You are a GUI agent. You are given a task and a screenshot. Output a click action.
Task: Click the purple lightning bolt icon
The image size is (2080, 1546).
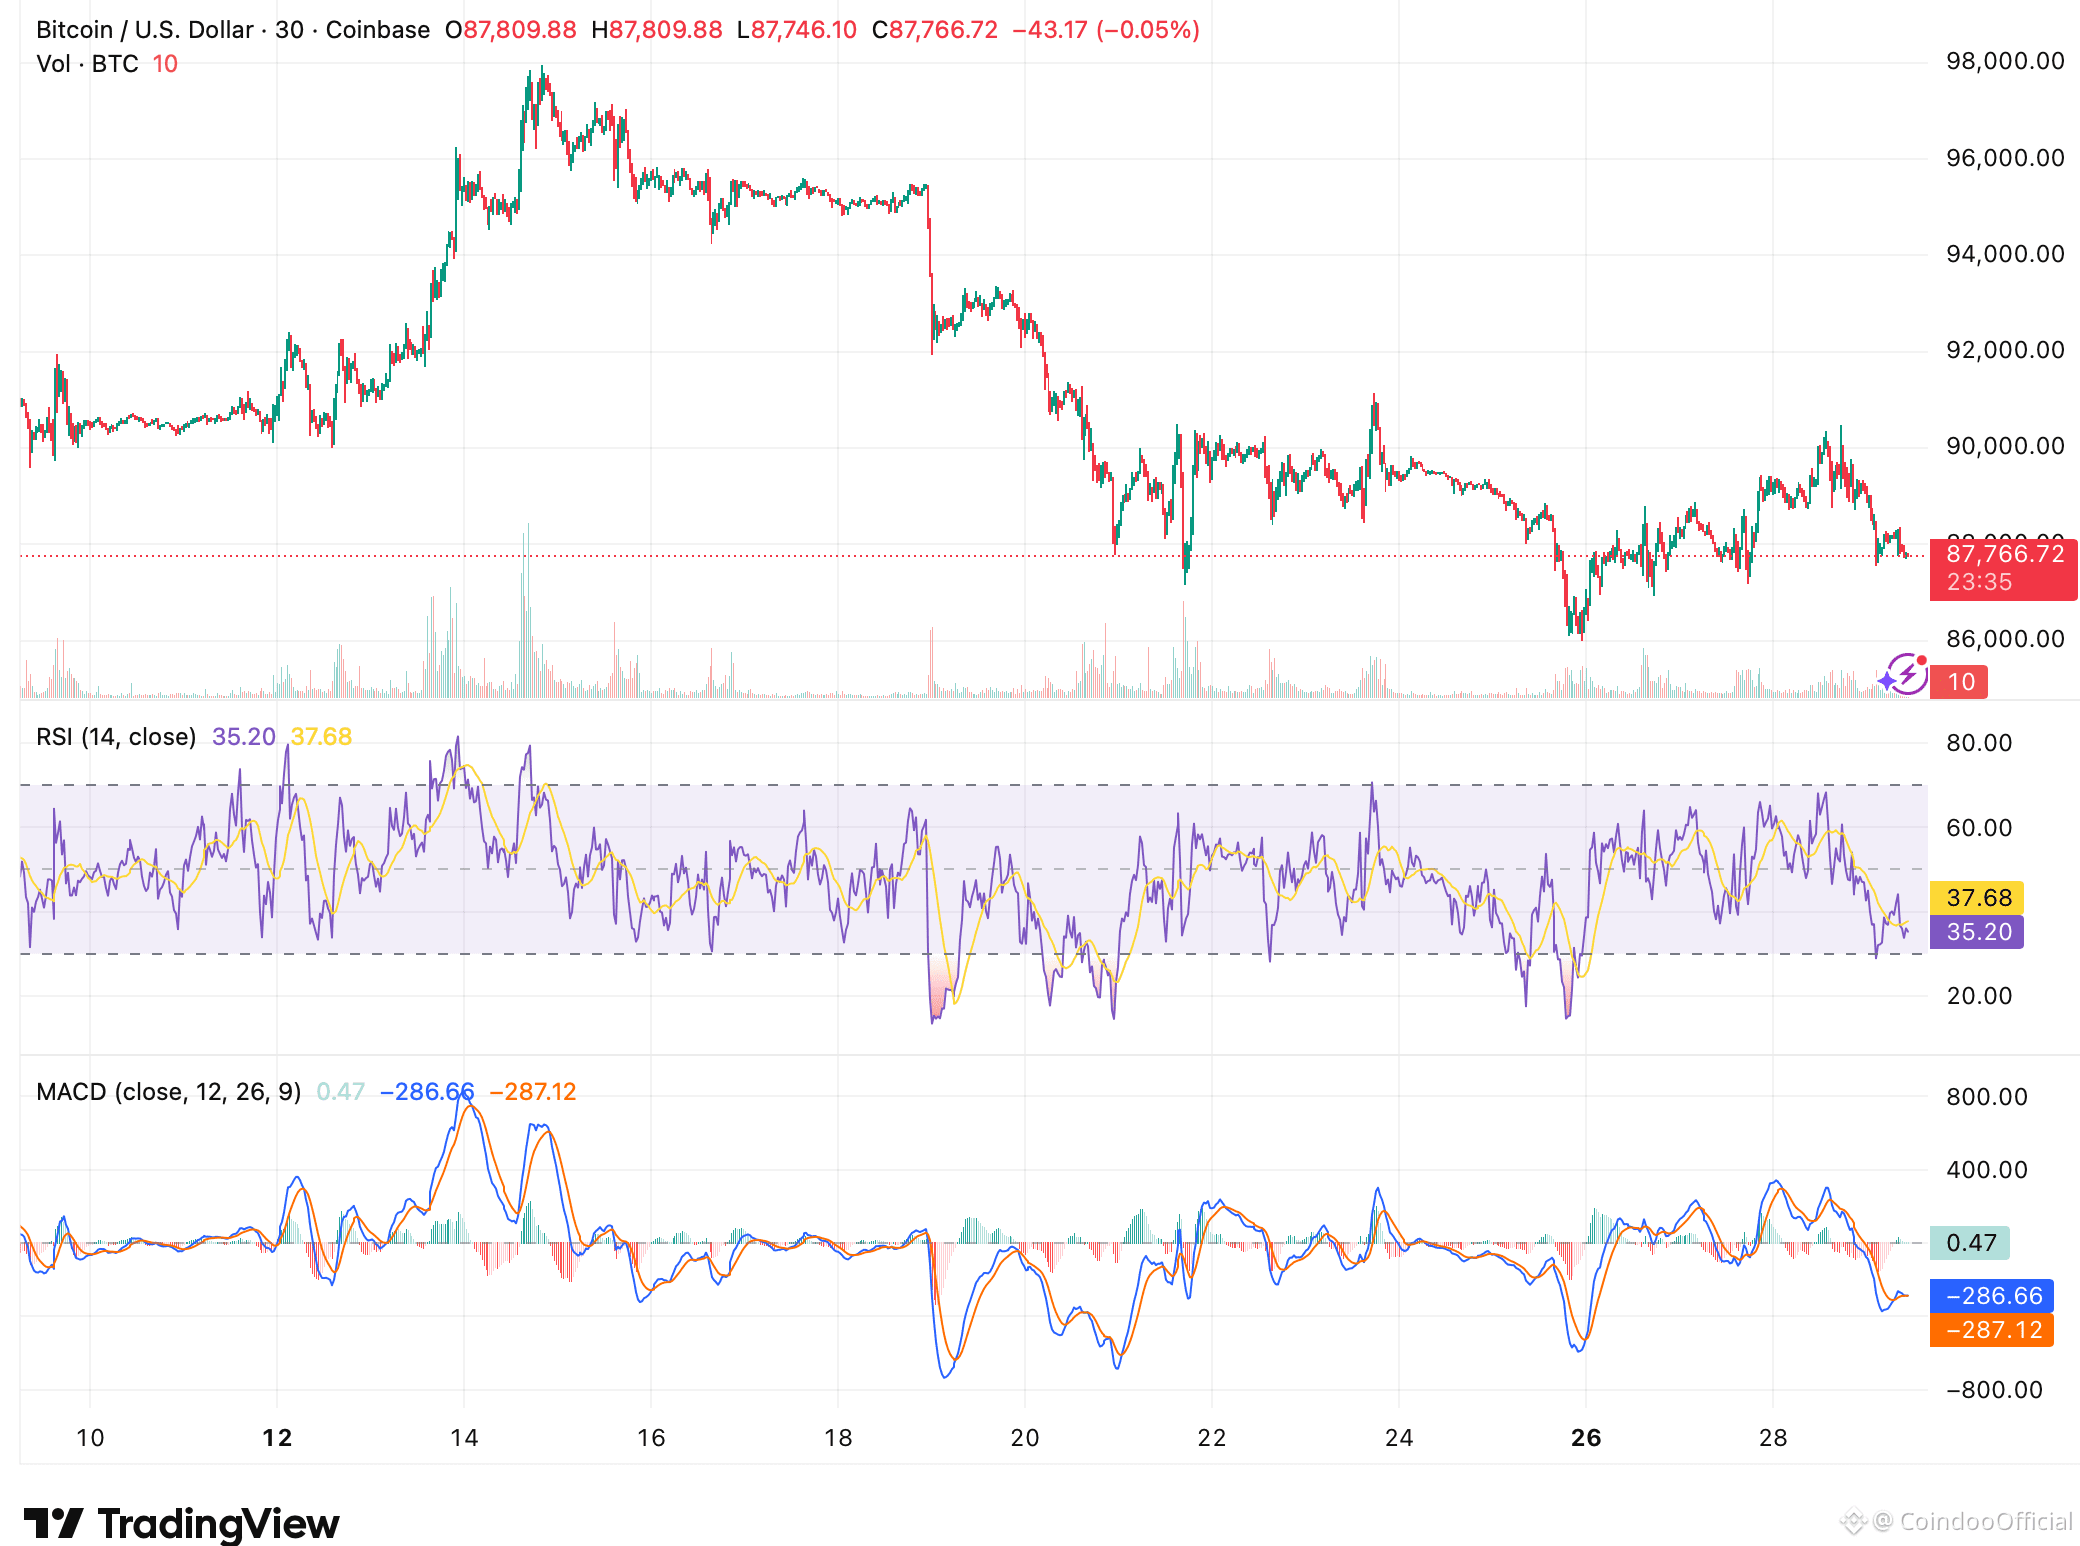(x=1906, y=674)
